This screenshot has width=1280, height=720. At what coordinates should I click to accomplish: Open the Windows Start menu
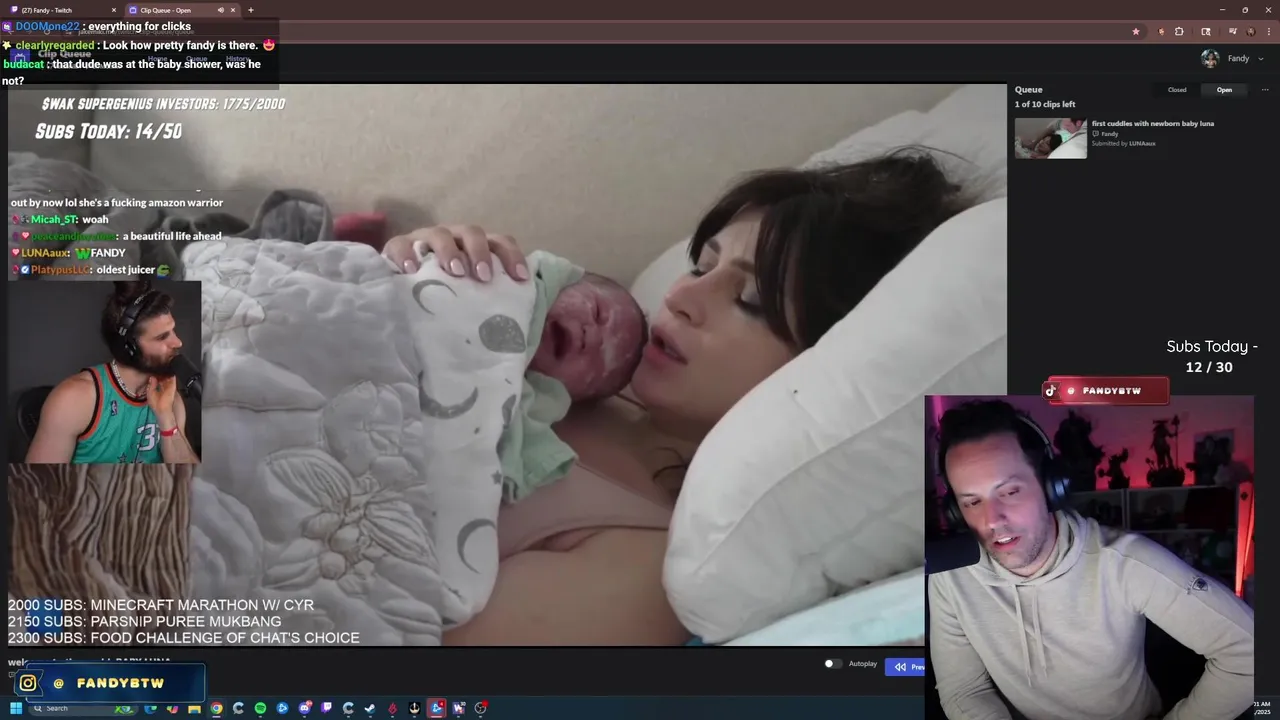click(16, 708)
